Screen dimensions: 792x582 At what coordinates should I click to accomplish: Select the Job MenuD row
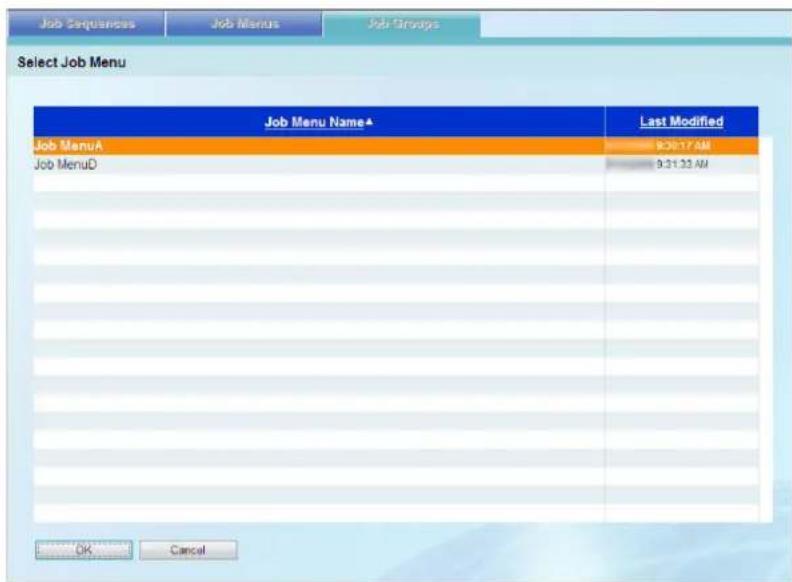click(396, 165)
